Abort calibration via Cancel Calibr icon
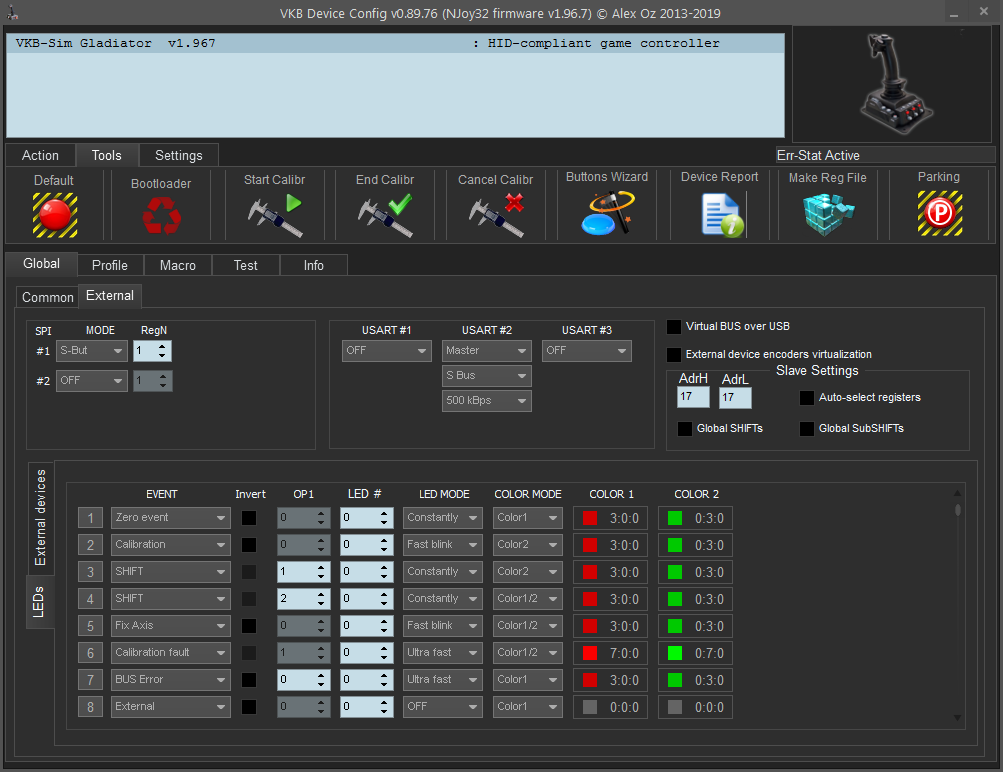This screenshot has width=1003, height=772. click(x=496, y=214)
